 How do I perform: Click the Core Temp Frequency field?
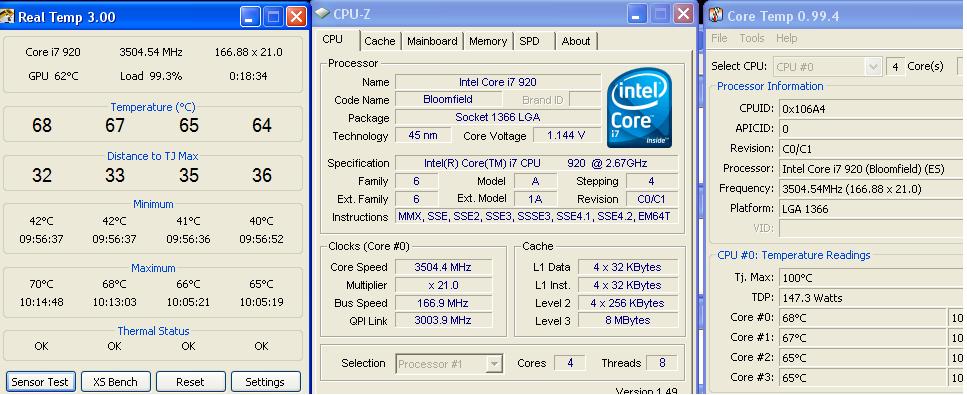point(871,189)
